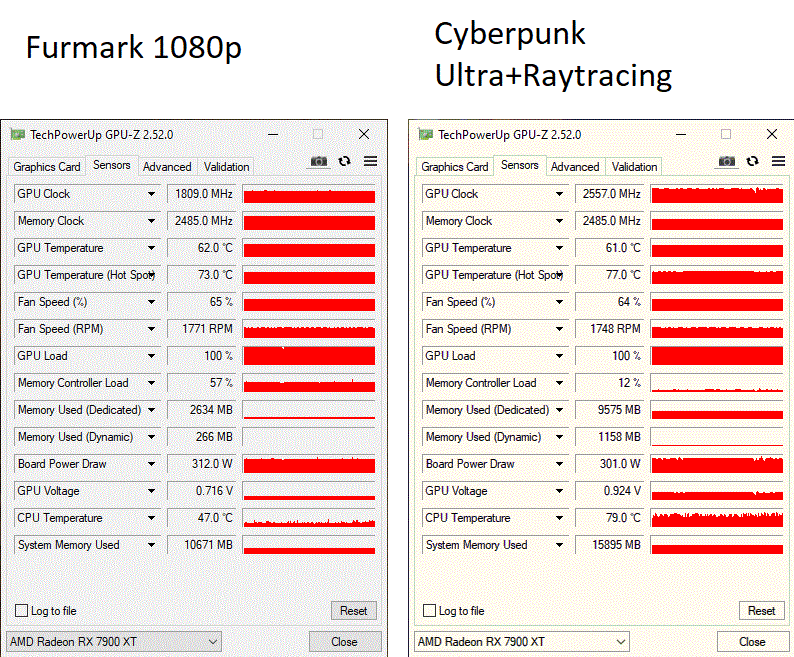Image resolution: width=794 pixels, height=657 pixels.
Task: Open AMD Radeon RX 7900 XT selector, right window
Action: [x=522, y=642]
